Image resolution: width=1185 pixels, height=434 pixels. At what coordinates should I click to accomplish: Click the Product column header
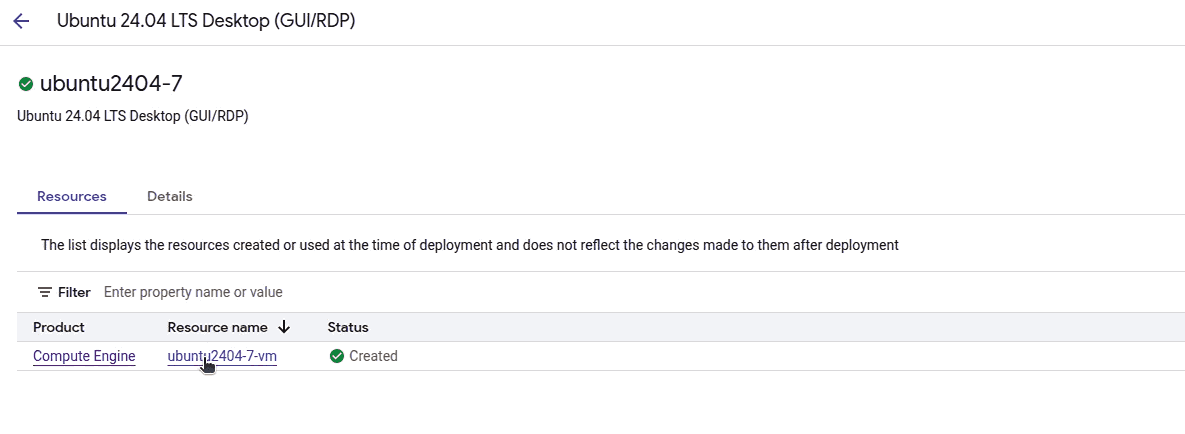[x=59, y=327]
